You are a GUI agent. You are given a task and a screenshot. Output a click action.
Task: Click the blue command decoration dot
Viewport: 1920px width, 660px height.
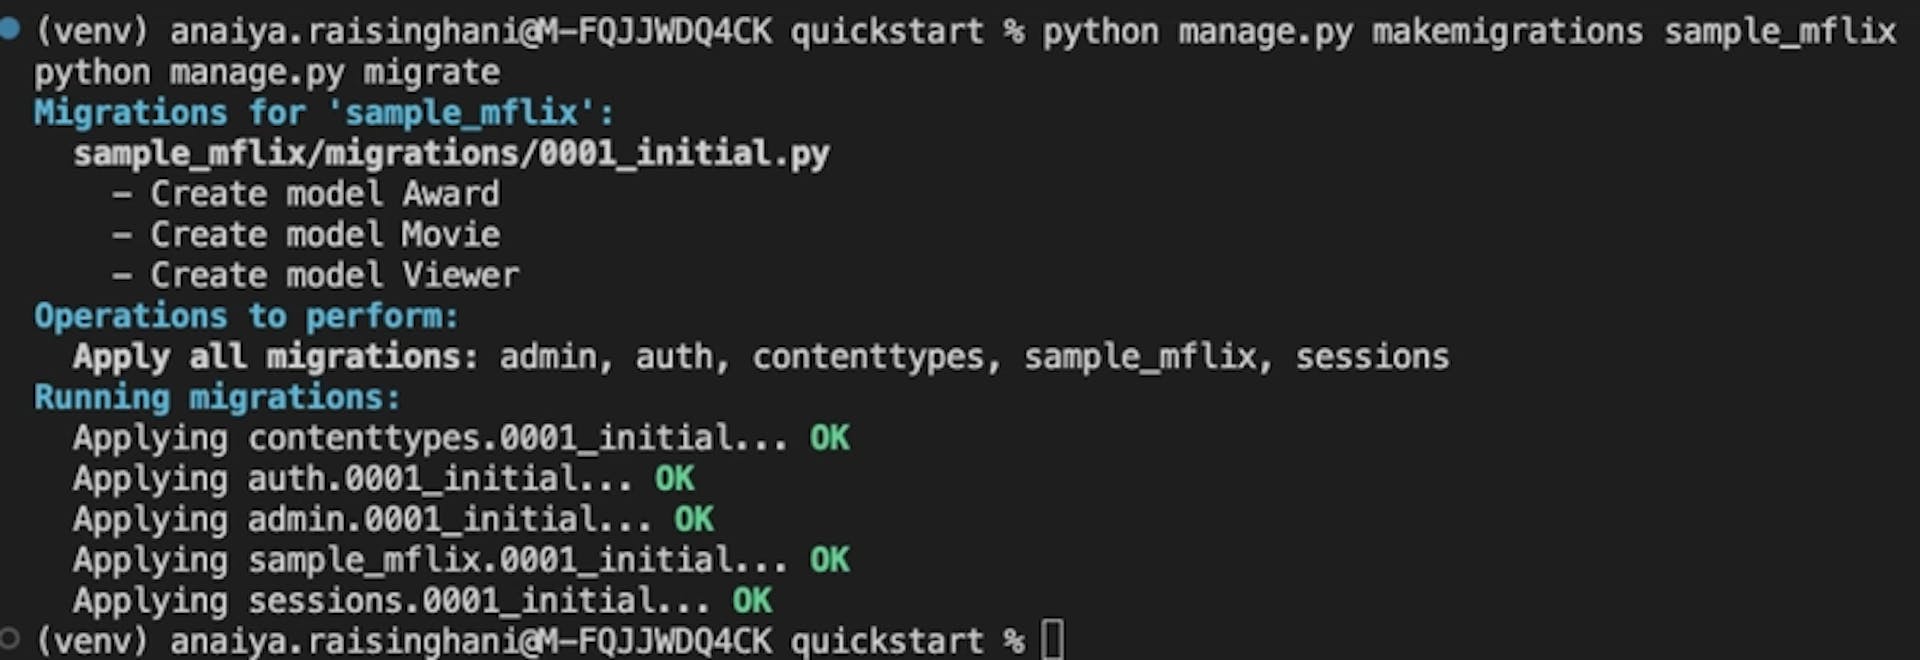10,29
